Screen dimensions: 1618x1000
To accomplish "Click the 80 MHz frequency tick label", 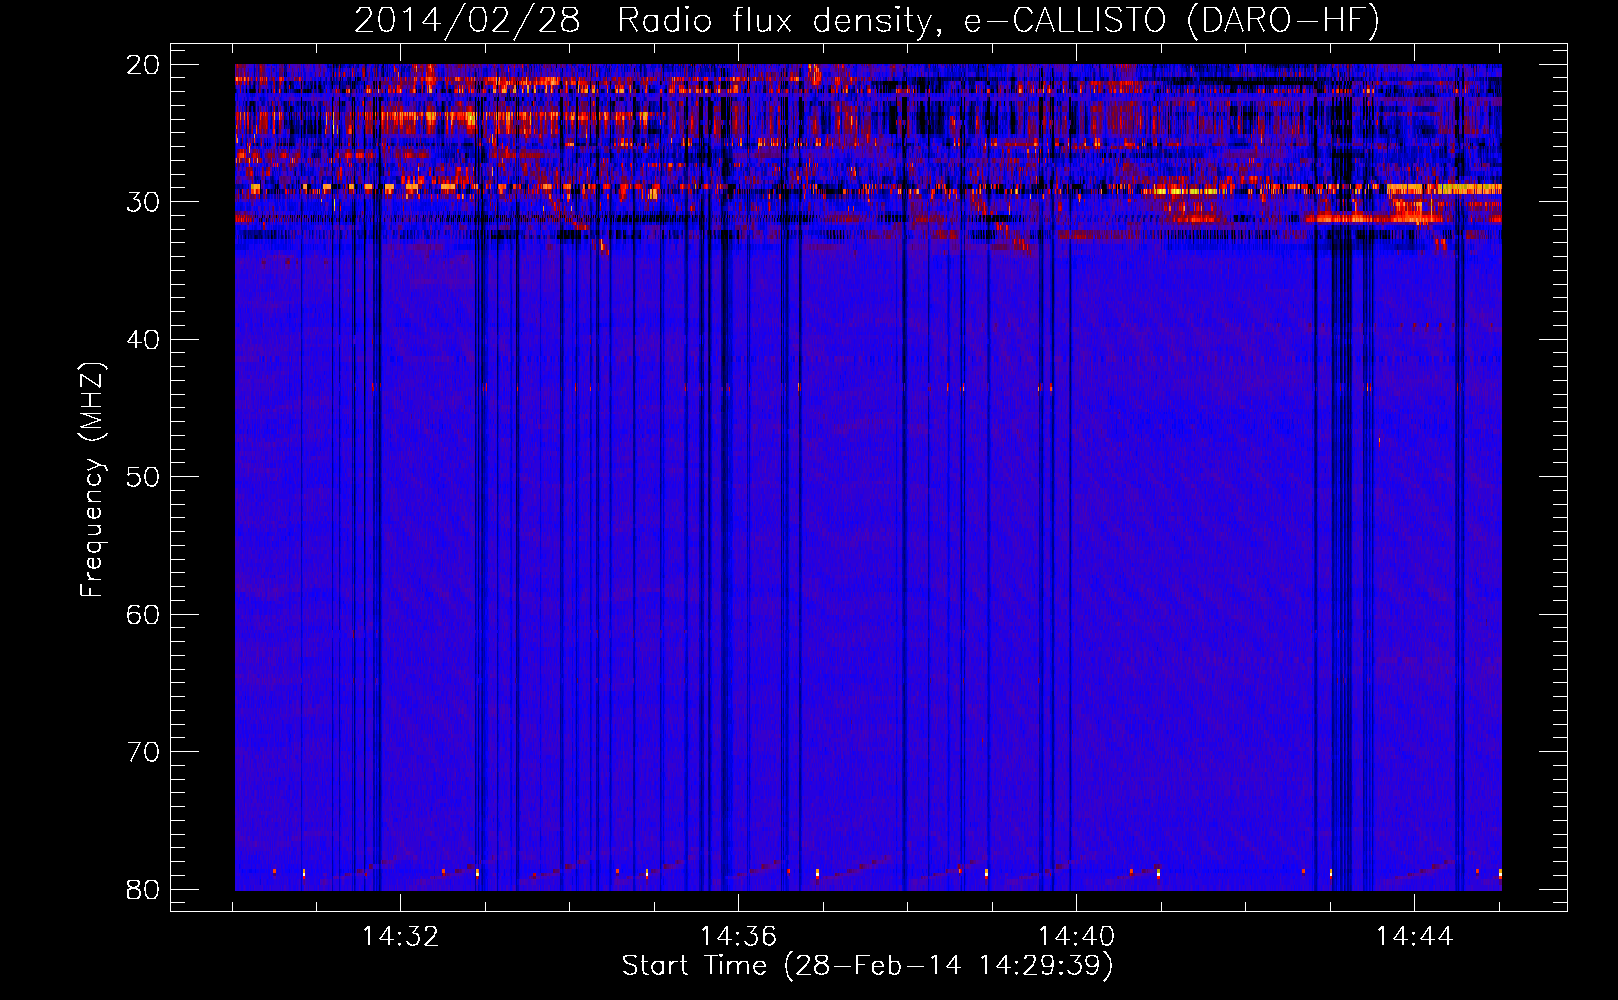I will [143, 890].
